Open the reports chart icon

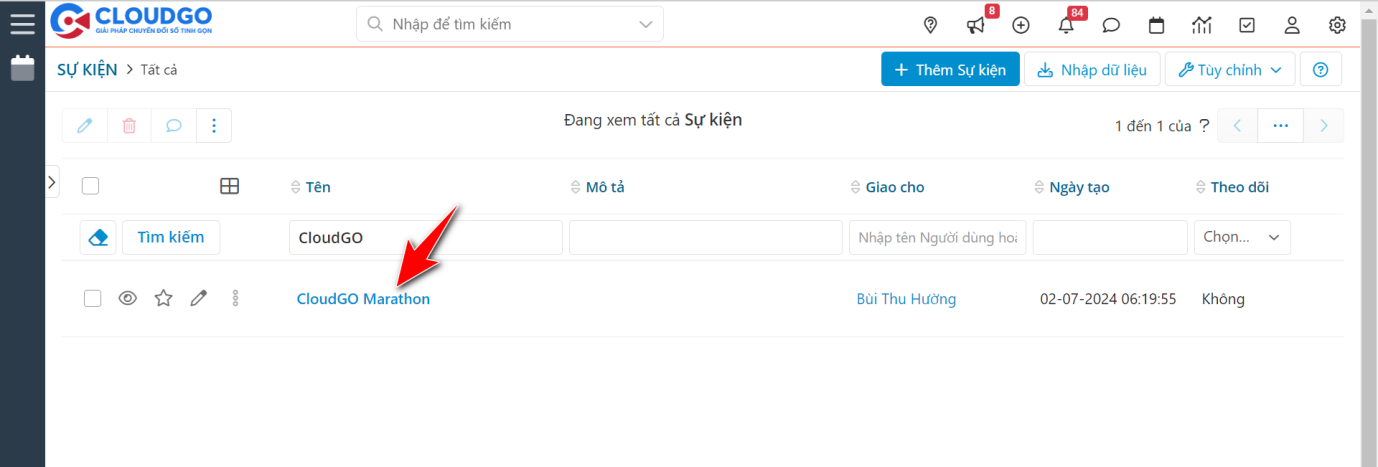pos(1202,25)
